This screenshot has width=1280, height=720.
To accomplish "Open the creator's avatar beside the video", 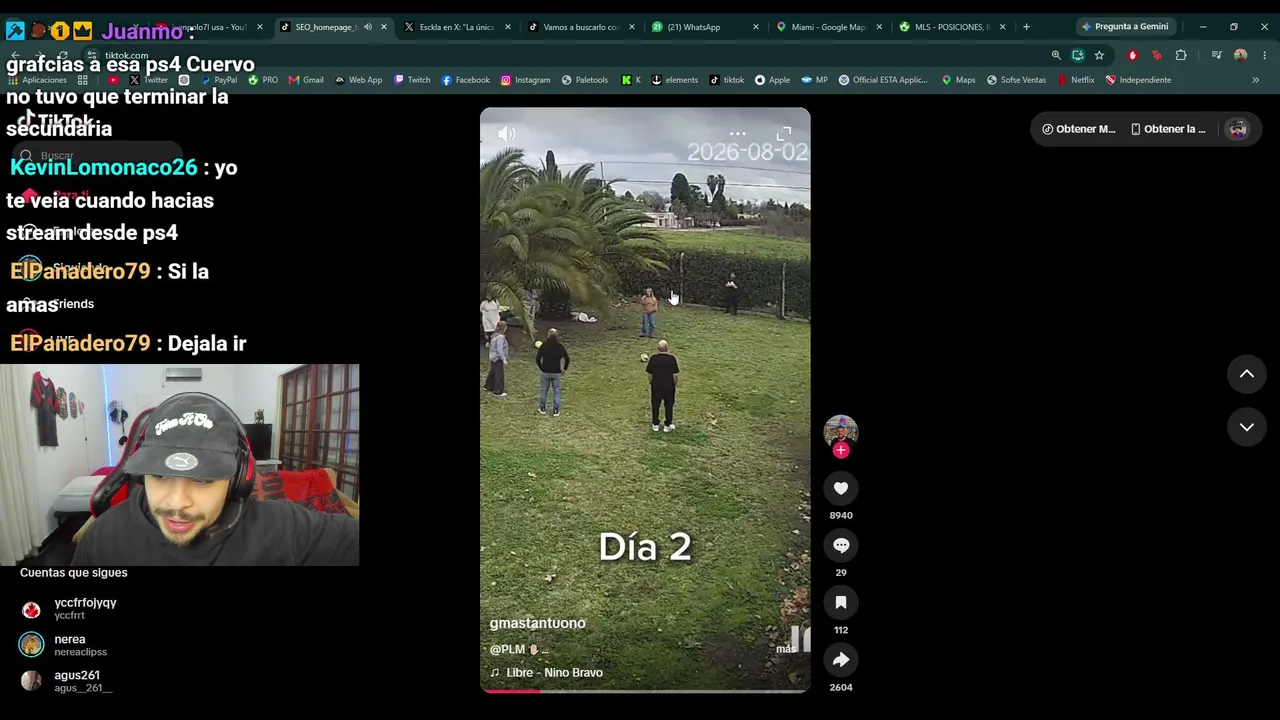I will click(841, 430).
